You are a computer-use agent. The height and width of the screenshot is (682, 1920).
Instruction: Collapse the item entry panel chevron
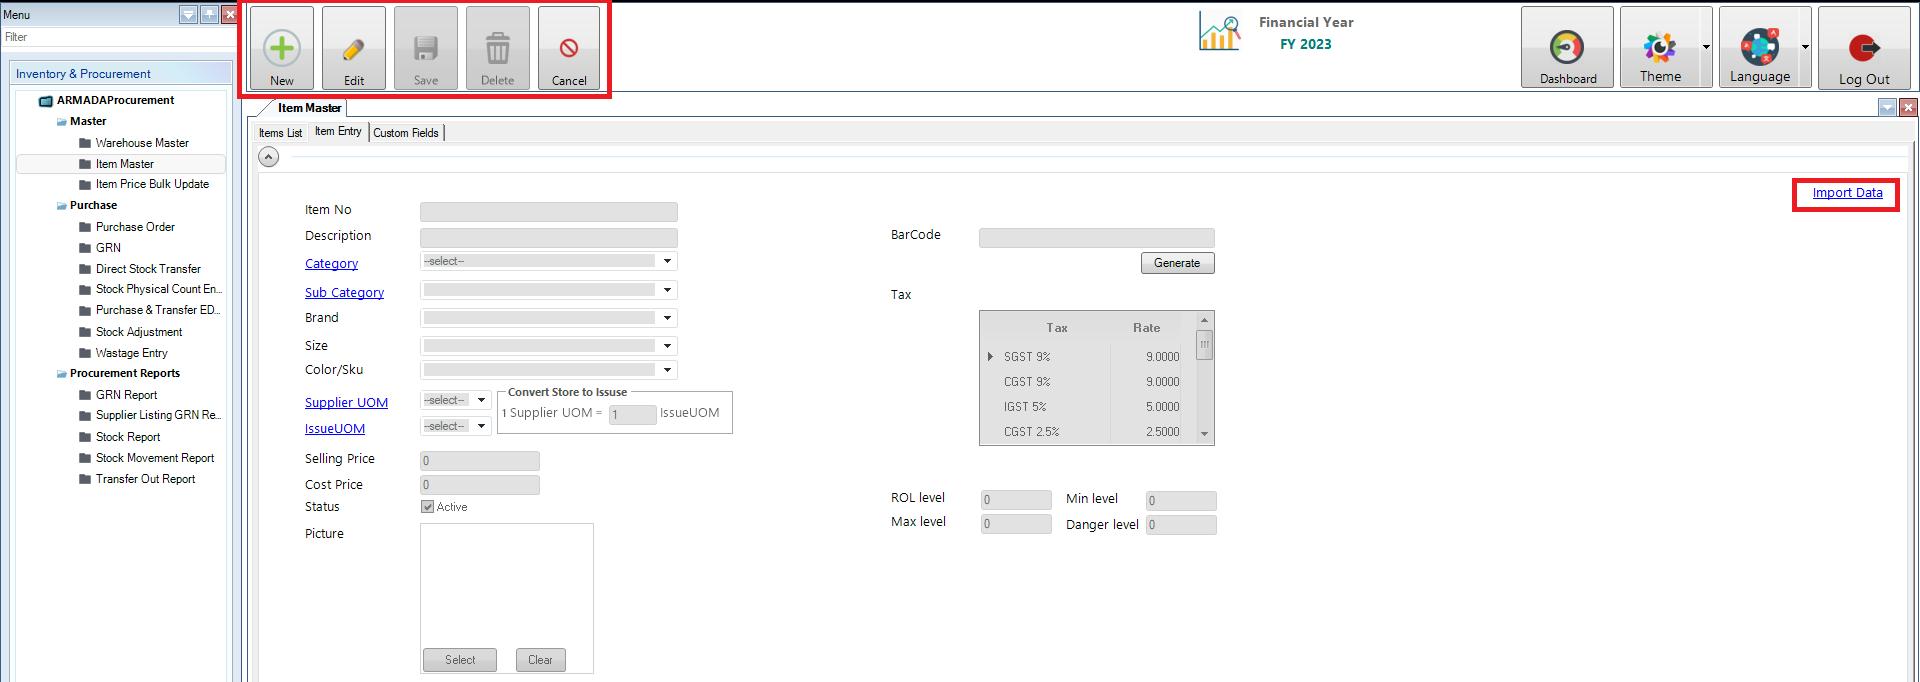(x=269, y=157)
